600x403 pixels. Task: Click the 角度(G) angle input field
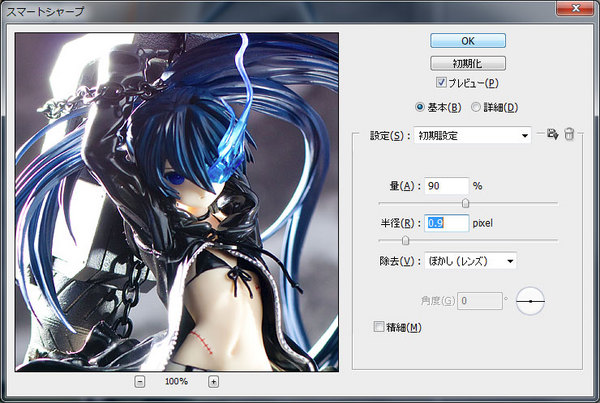[479, 301]
